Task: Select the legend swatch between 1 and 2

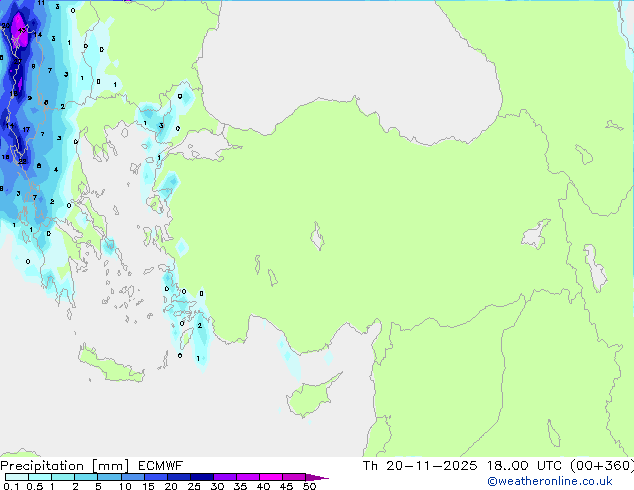Action: pyautogui.click(x=63, y=477)
